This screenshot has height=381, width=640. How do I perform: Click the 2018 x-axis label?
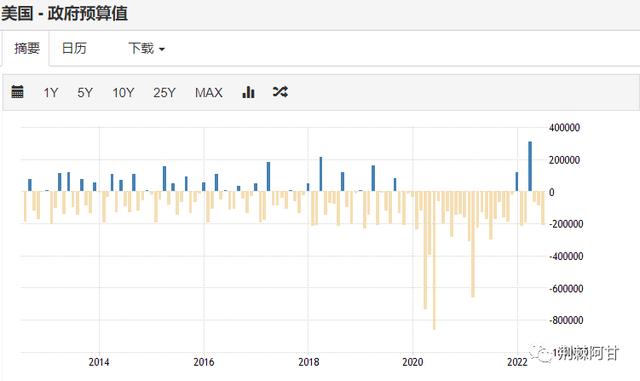click(309, 362)
